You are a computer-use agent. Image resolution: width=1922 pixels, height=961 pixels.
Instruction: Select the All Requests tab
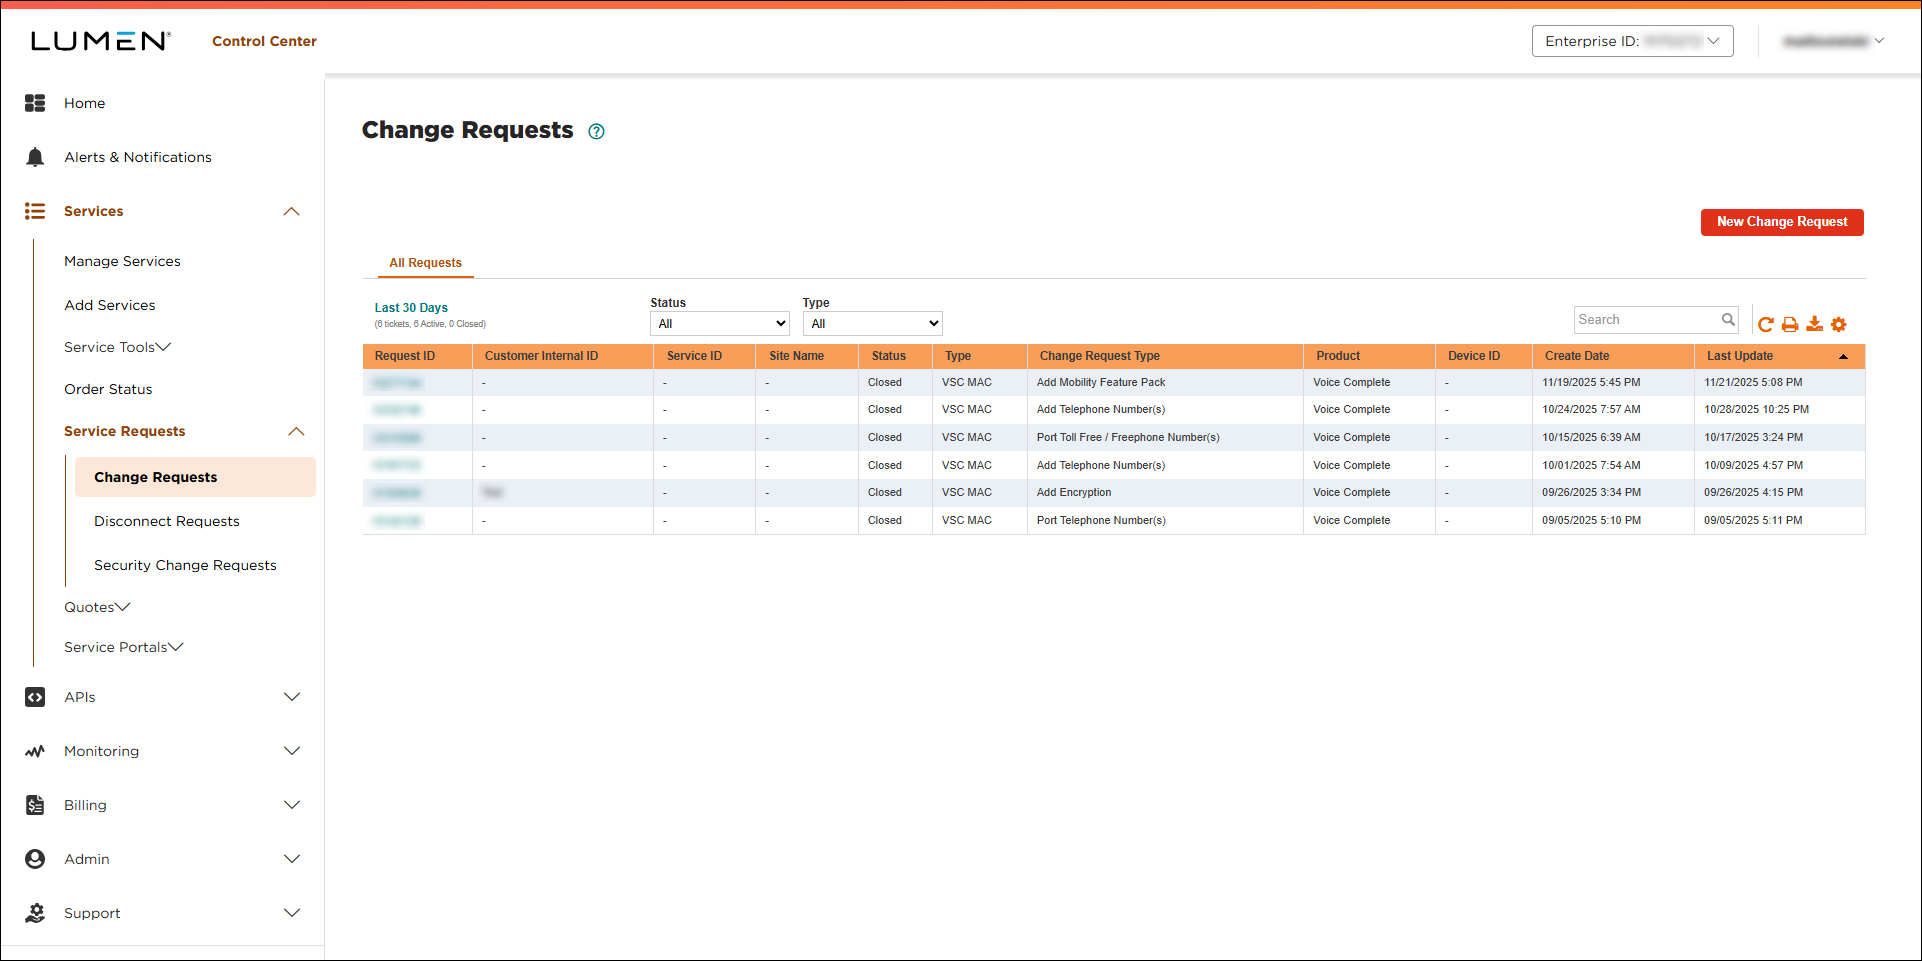click(425, 263)
